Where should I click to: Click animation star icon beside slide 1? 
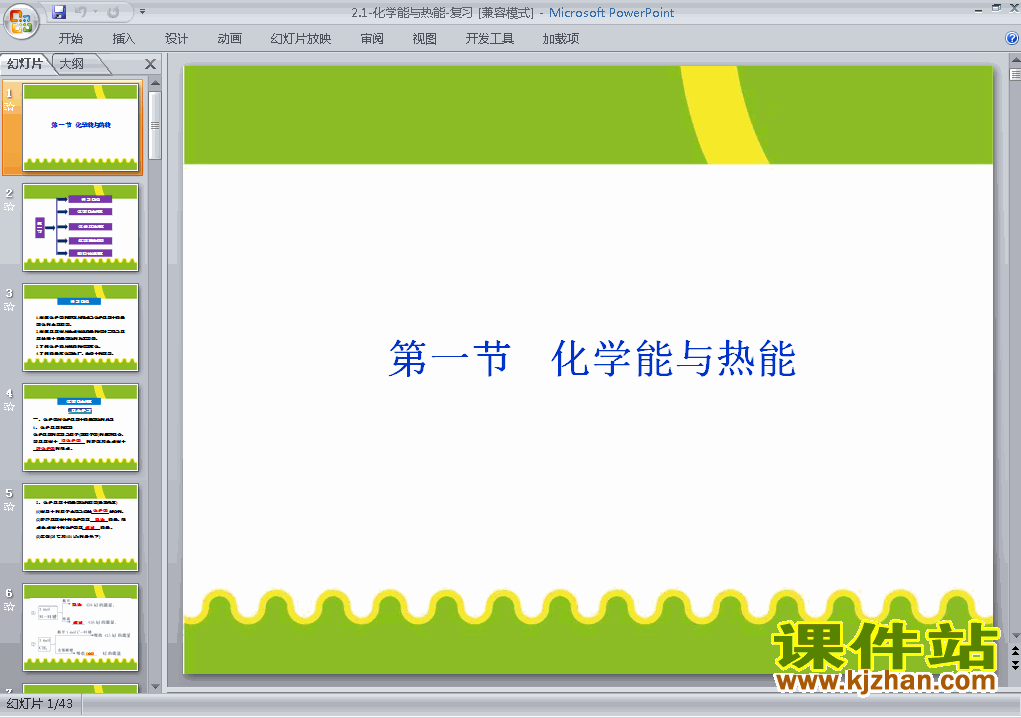[9, 107]
